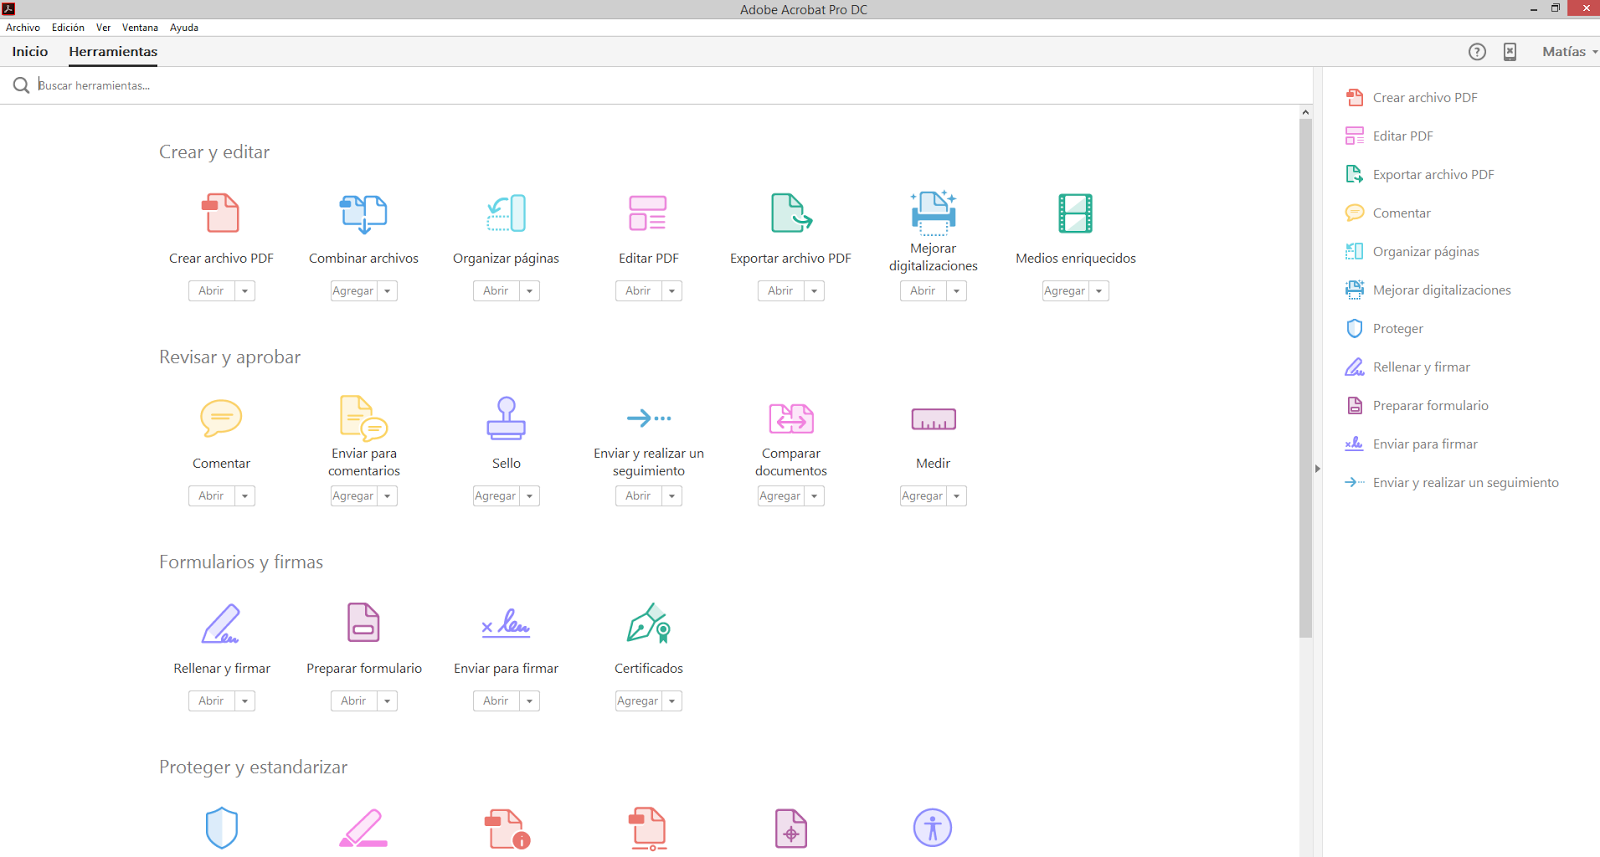Open the Ventana menu
Image resolution: width=1600 pixels, height=857 pixels.
pos(140,28)
